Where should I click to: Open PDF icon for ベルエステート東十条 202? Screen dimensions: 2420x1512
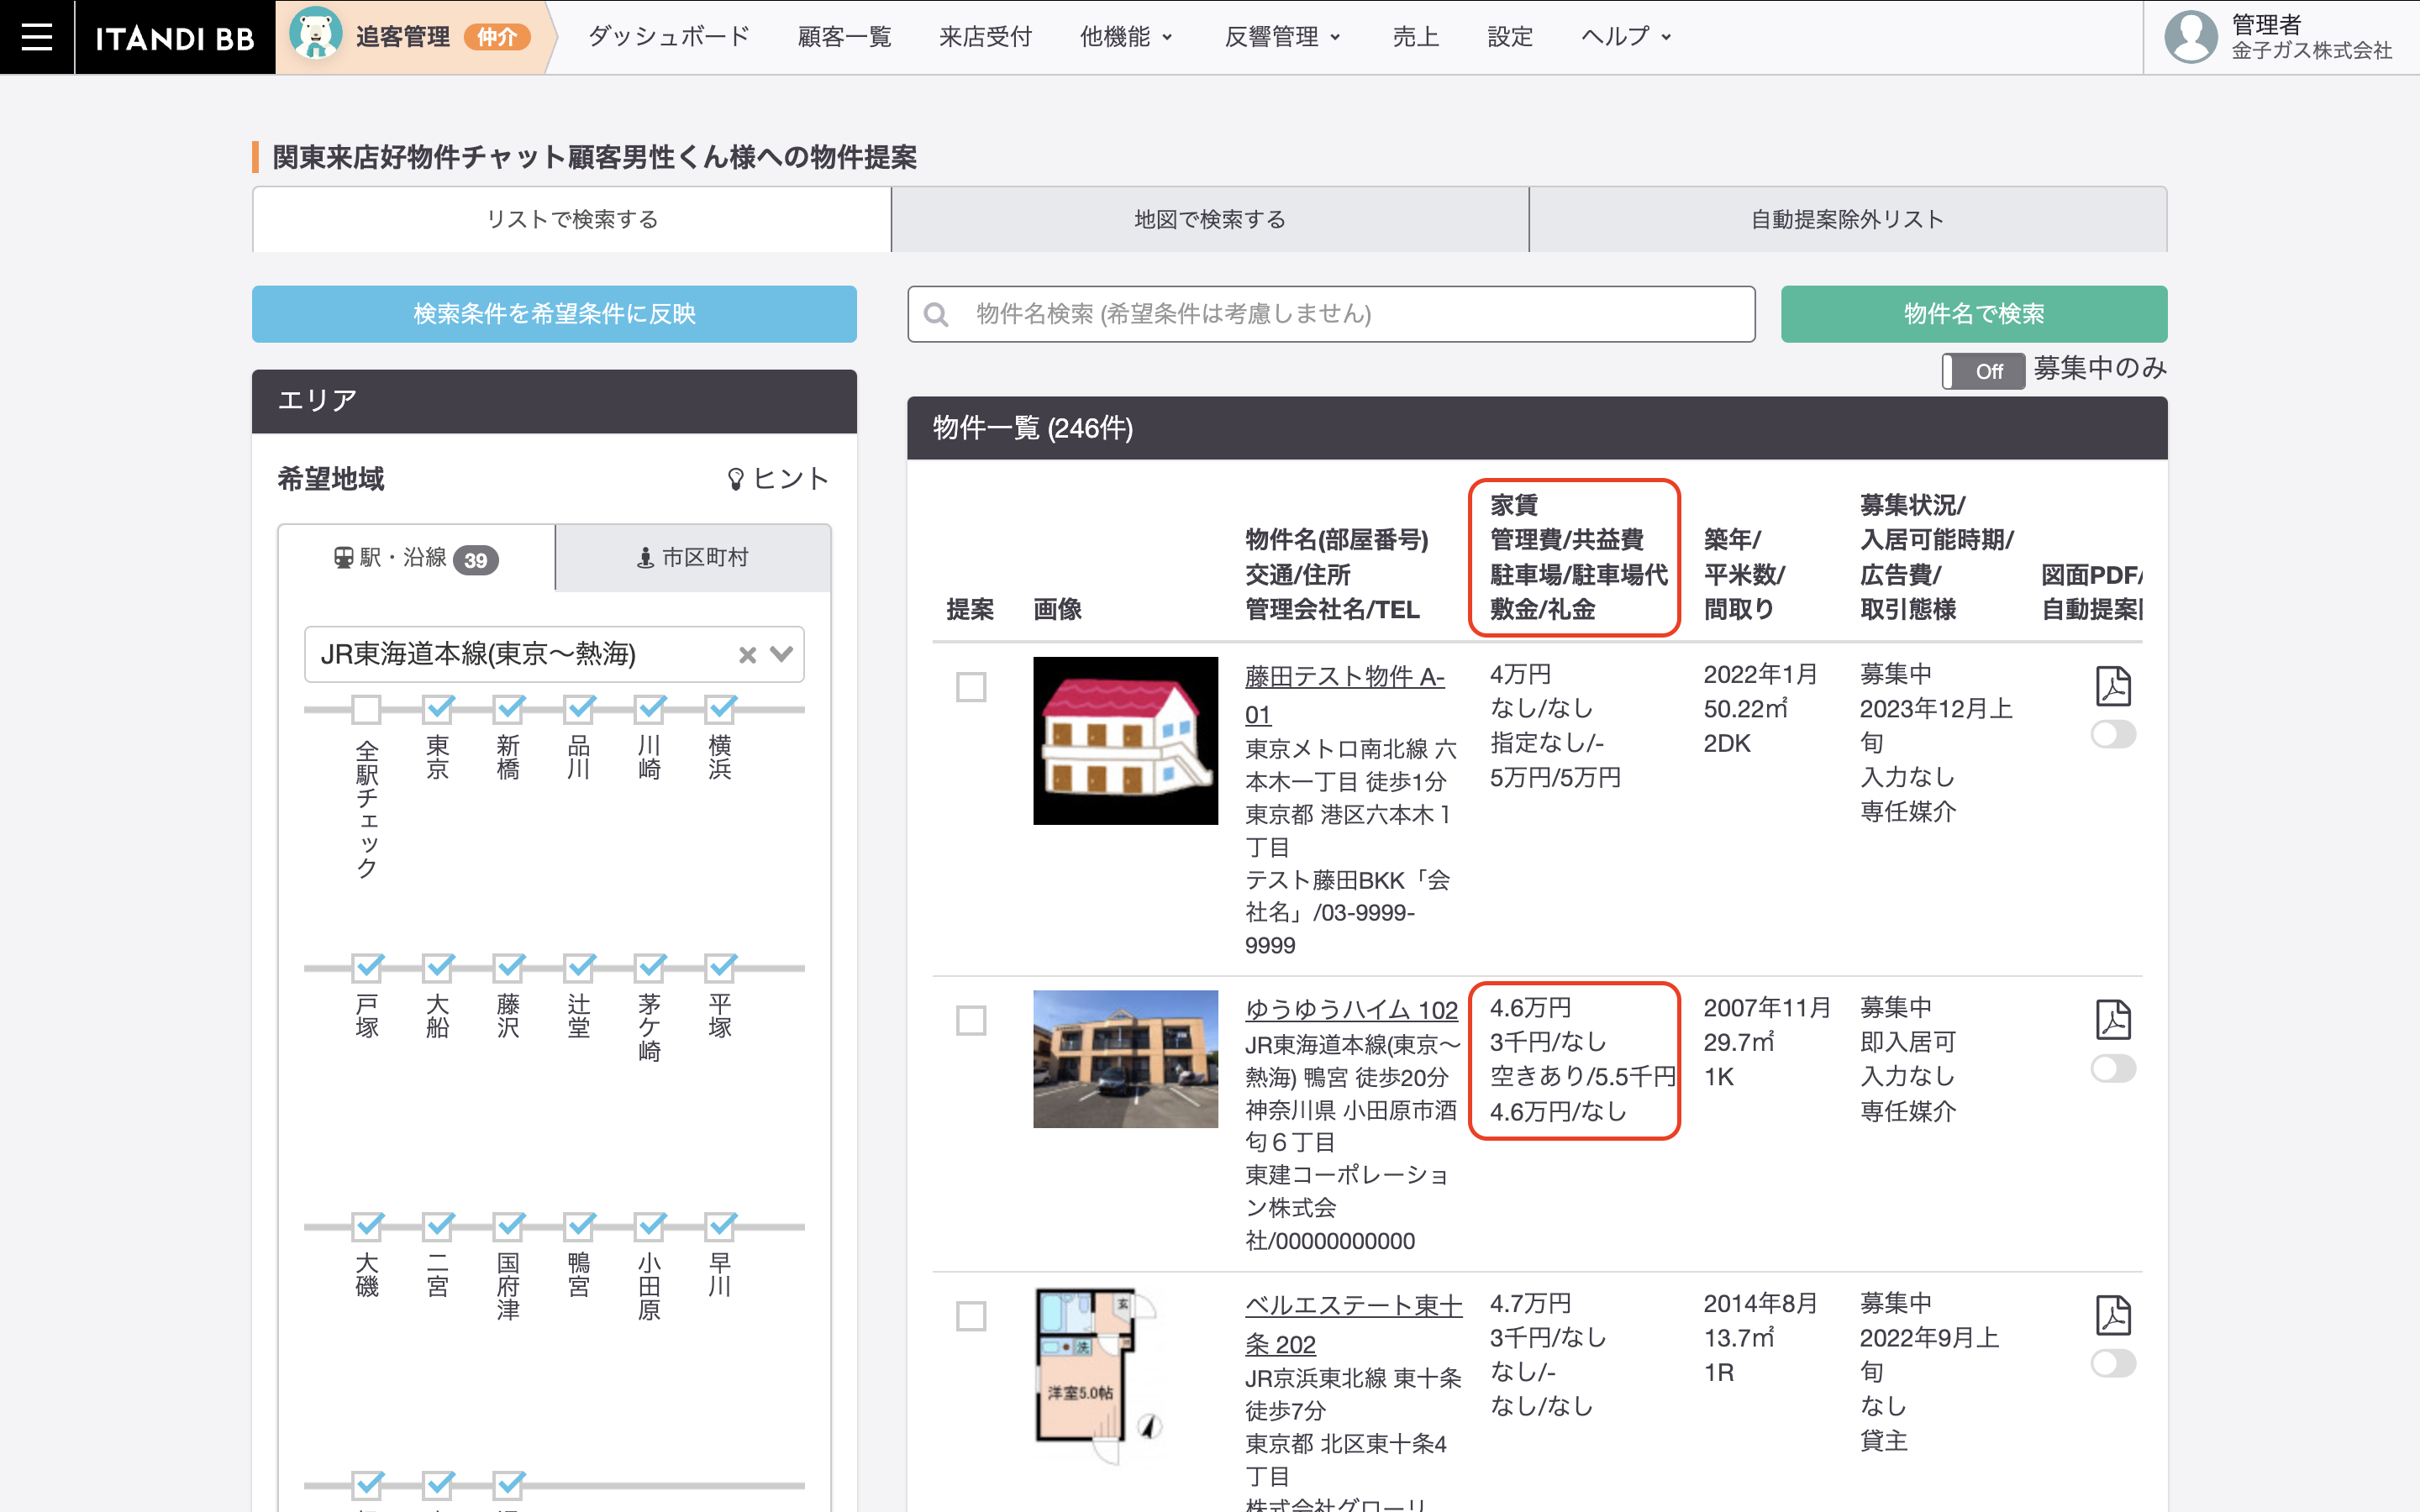(2113, 1316)
